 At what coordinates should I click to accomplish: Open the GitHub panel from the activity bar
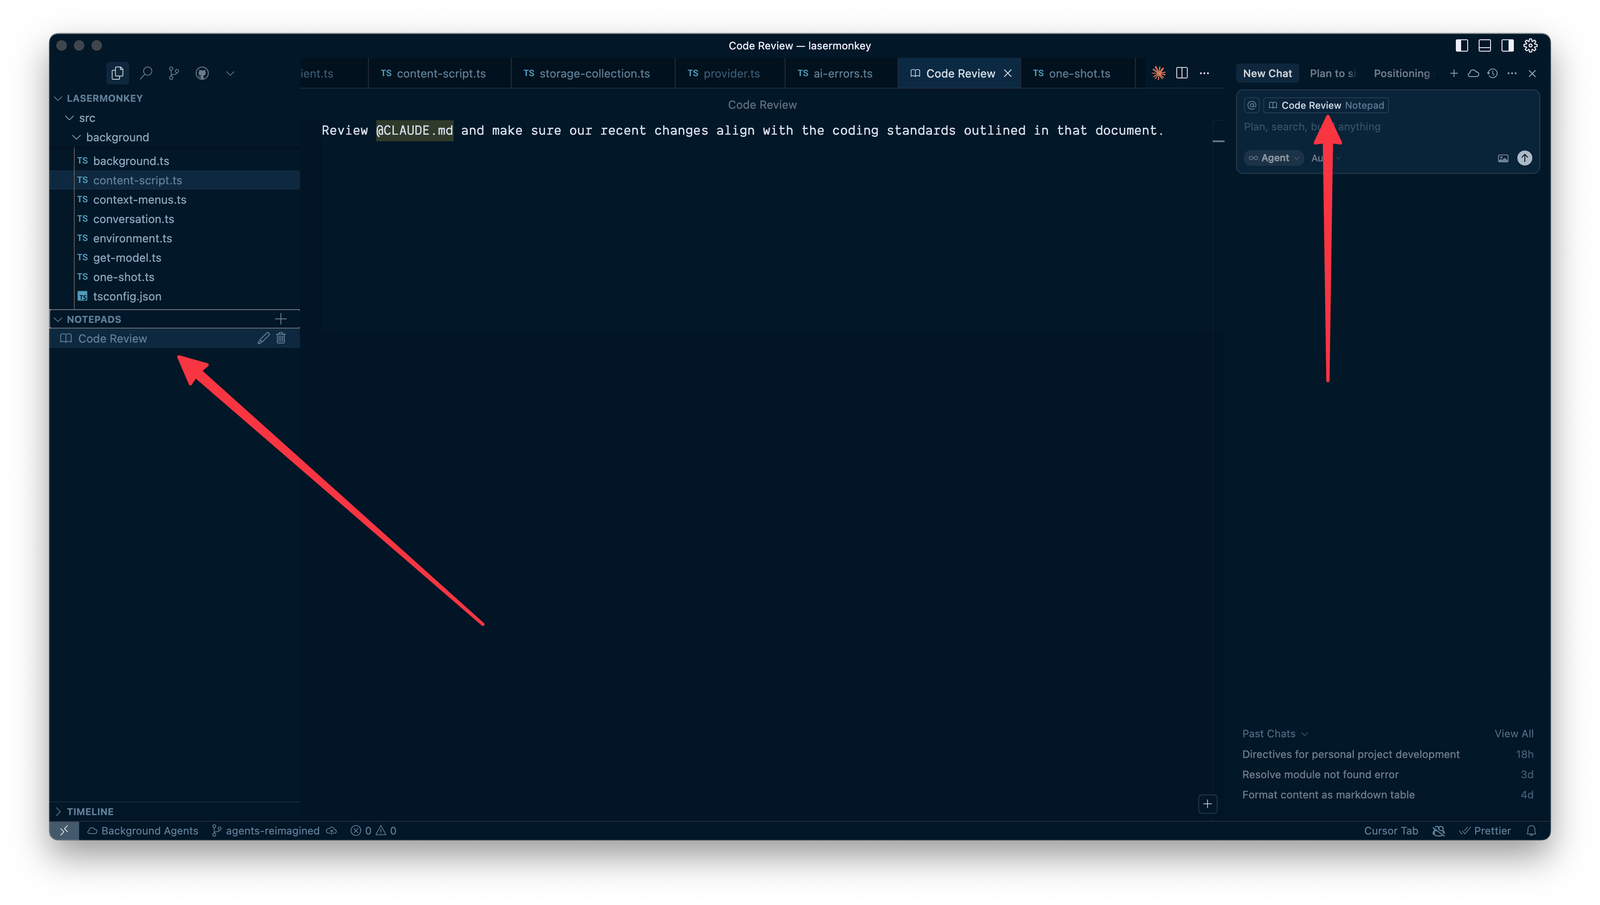pos(201,73)
